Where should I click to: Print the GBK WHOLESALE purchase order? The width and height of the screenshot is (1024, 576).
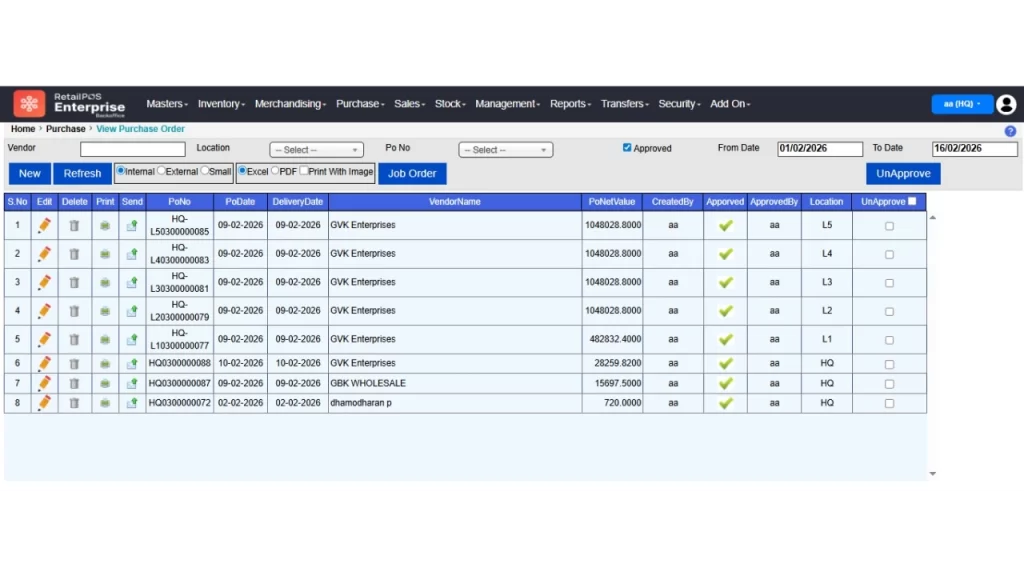click(104, 384)
